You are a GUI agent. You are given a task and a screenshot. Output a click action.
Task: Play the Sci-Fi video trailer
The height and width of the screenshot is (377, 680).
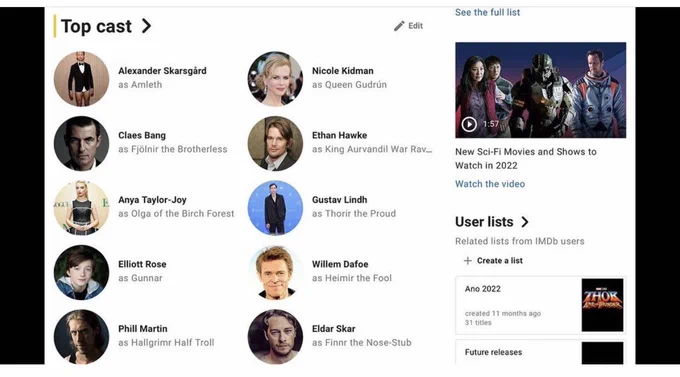pyautogui.click(x=469, y=124)
